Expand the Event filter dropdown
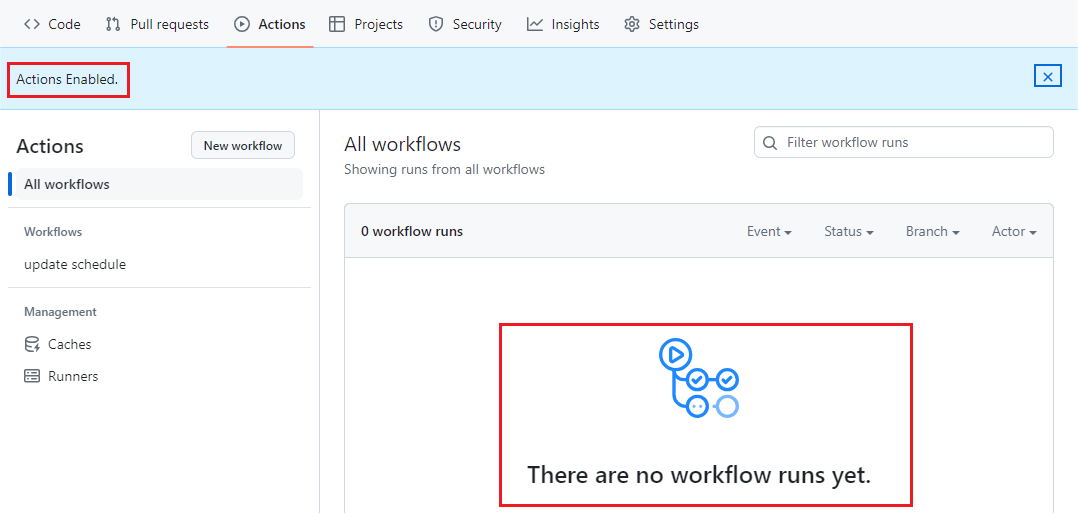The image size is (1078, 514). tap(769, 231)
